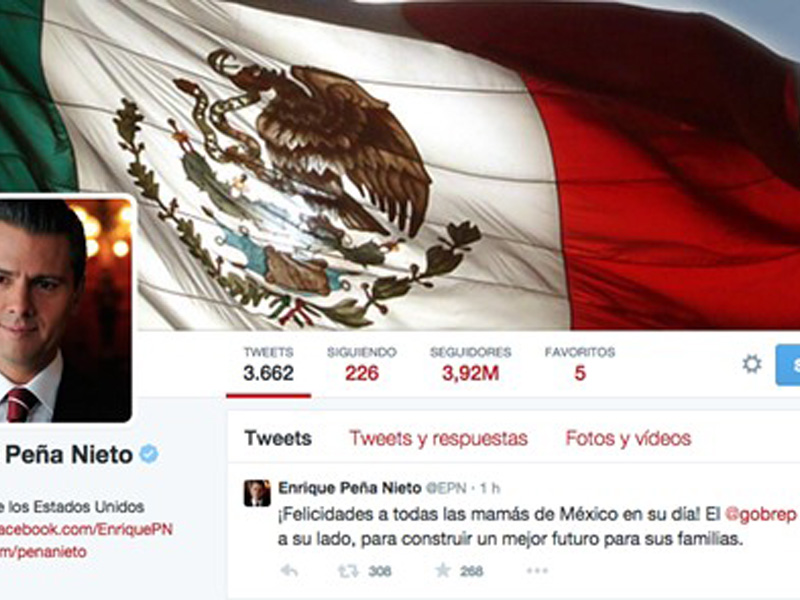Open the large profile photo
Screen dimensions: 800x600
[65, 310]
